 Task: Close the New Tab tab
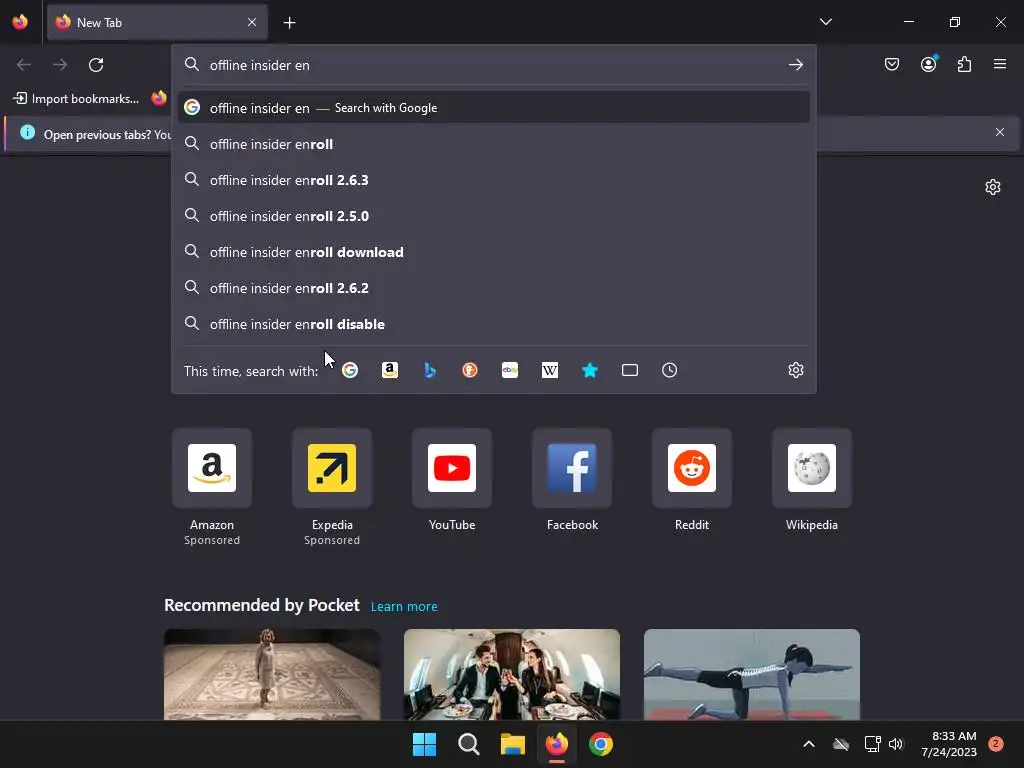pos(252,22)
